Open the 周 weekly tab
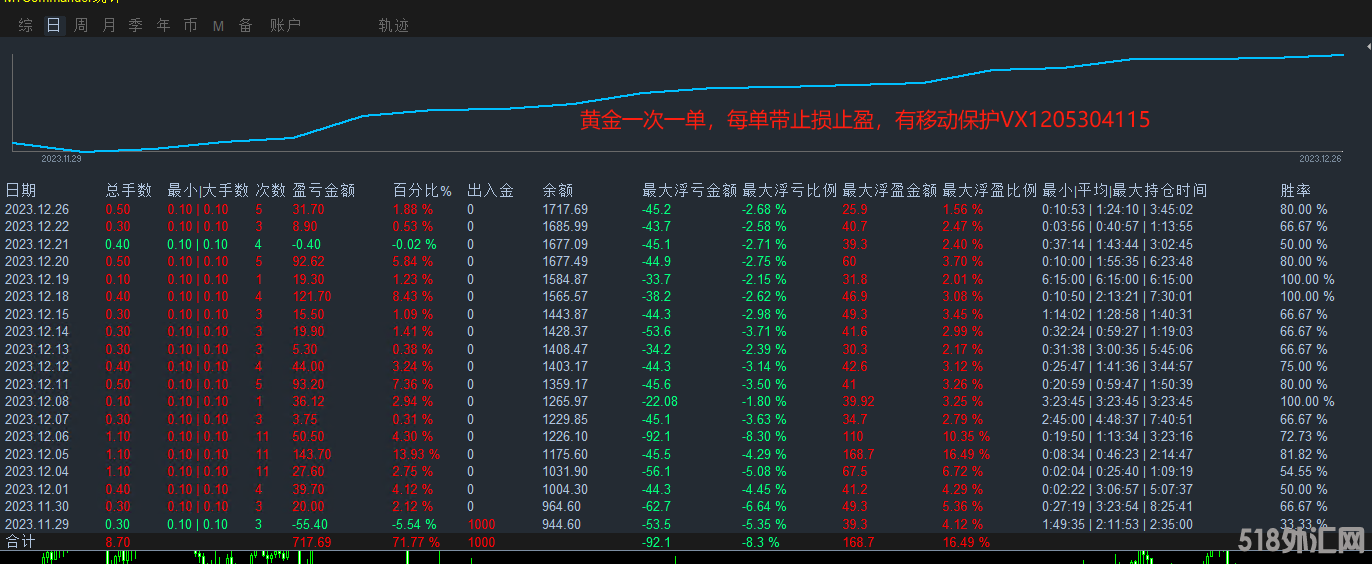The width and height of the screenshot is (1372, 564). coord(81,26)
